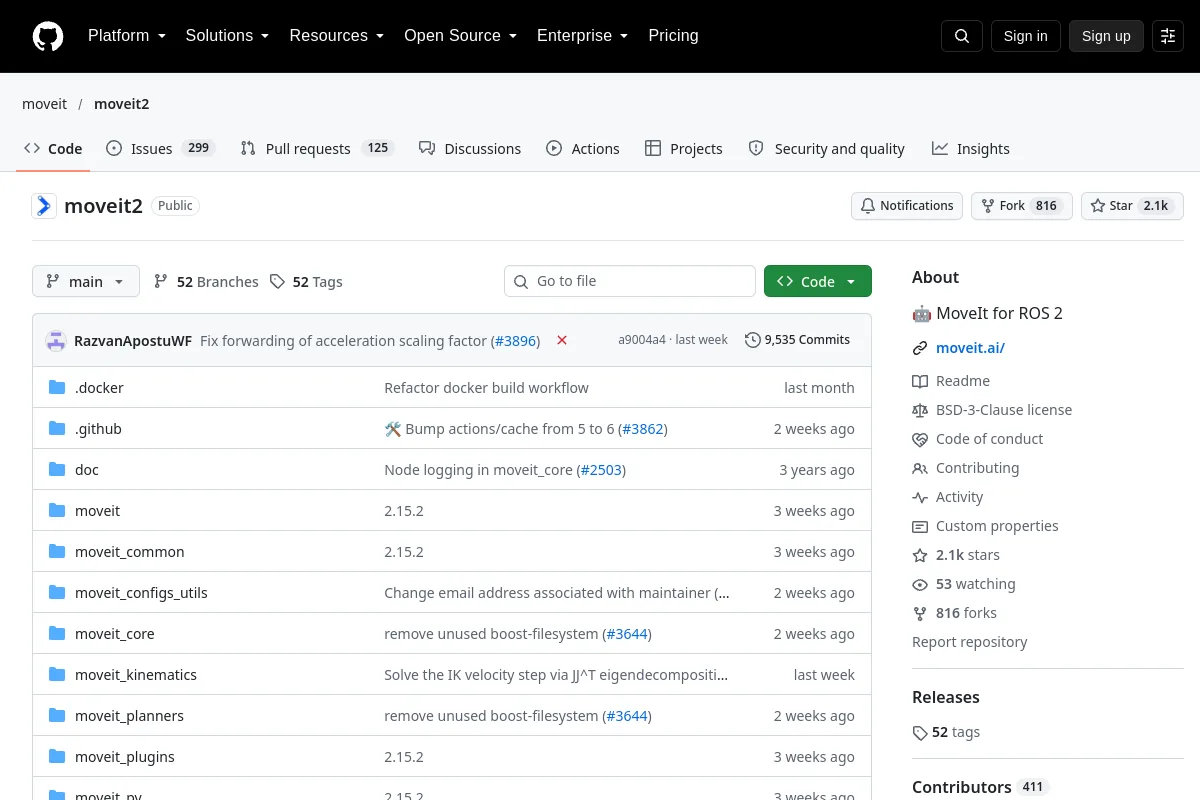The width and height of the screenshot is (1200, 800).
Task: Open the search magnifier button
Action: point(962,36)
